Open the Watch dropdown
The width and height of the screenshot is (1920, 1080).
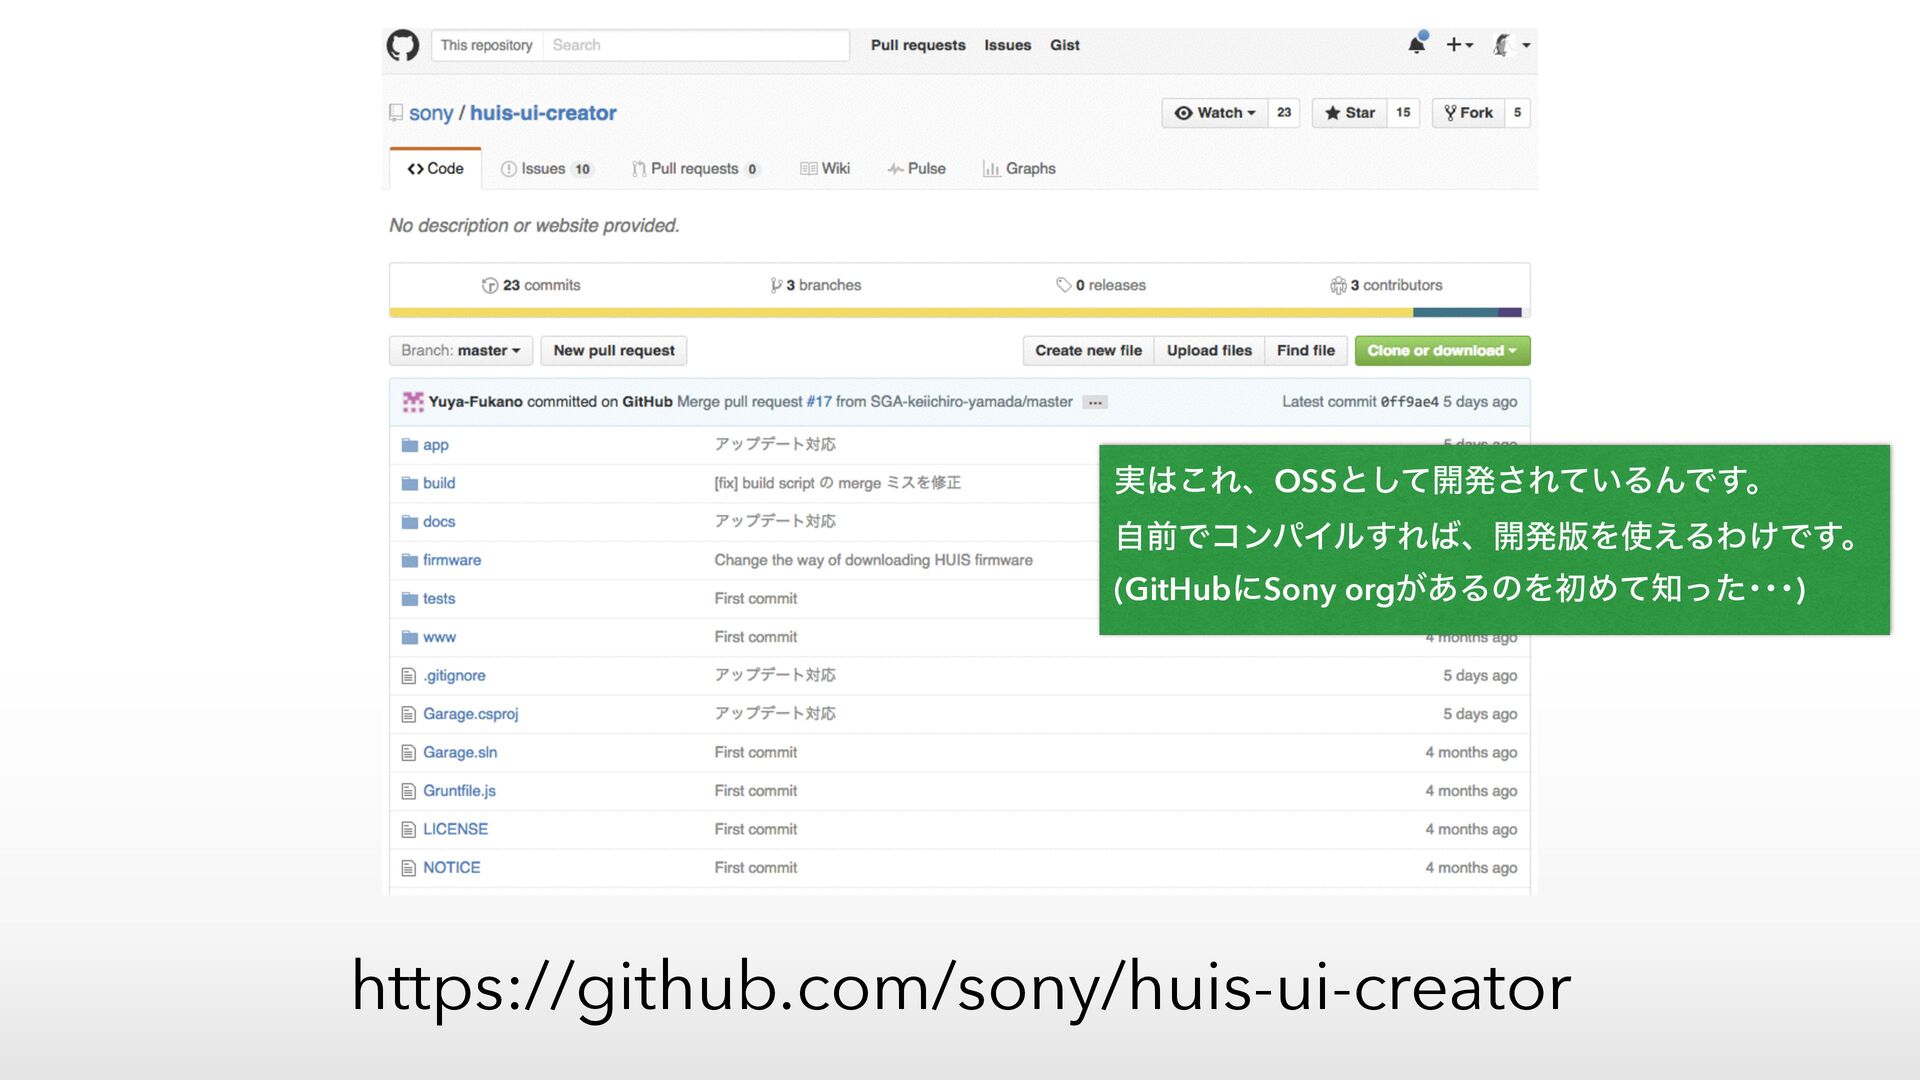point(1215,113)
